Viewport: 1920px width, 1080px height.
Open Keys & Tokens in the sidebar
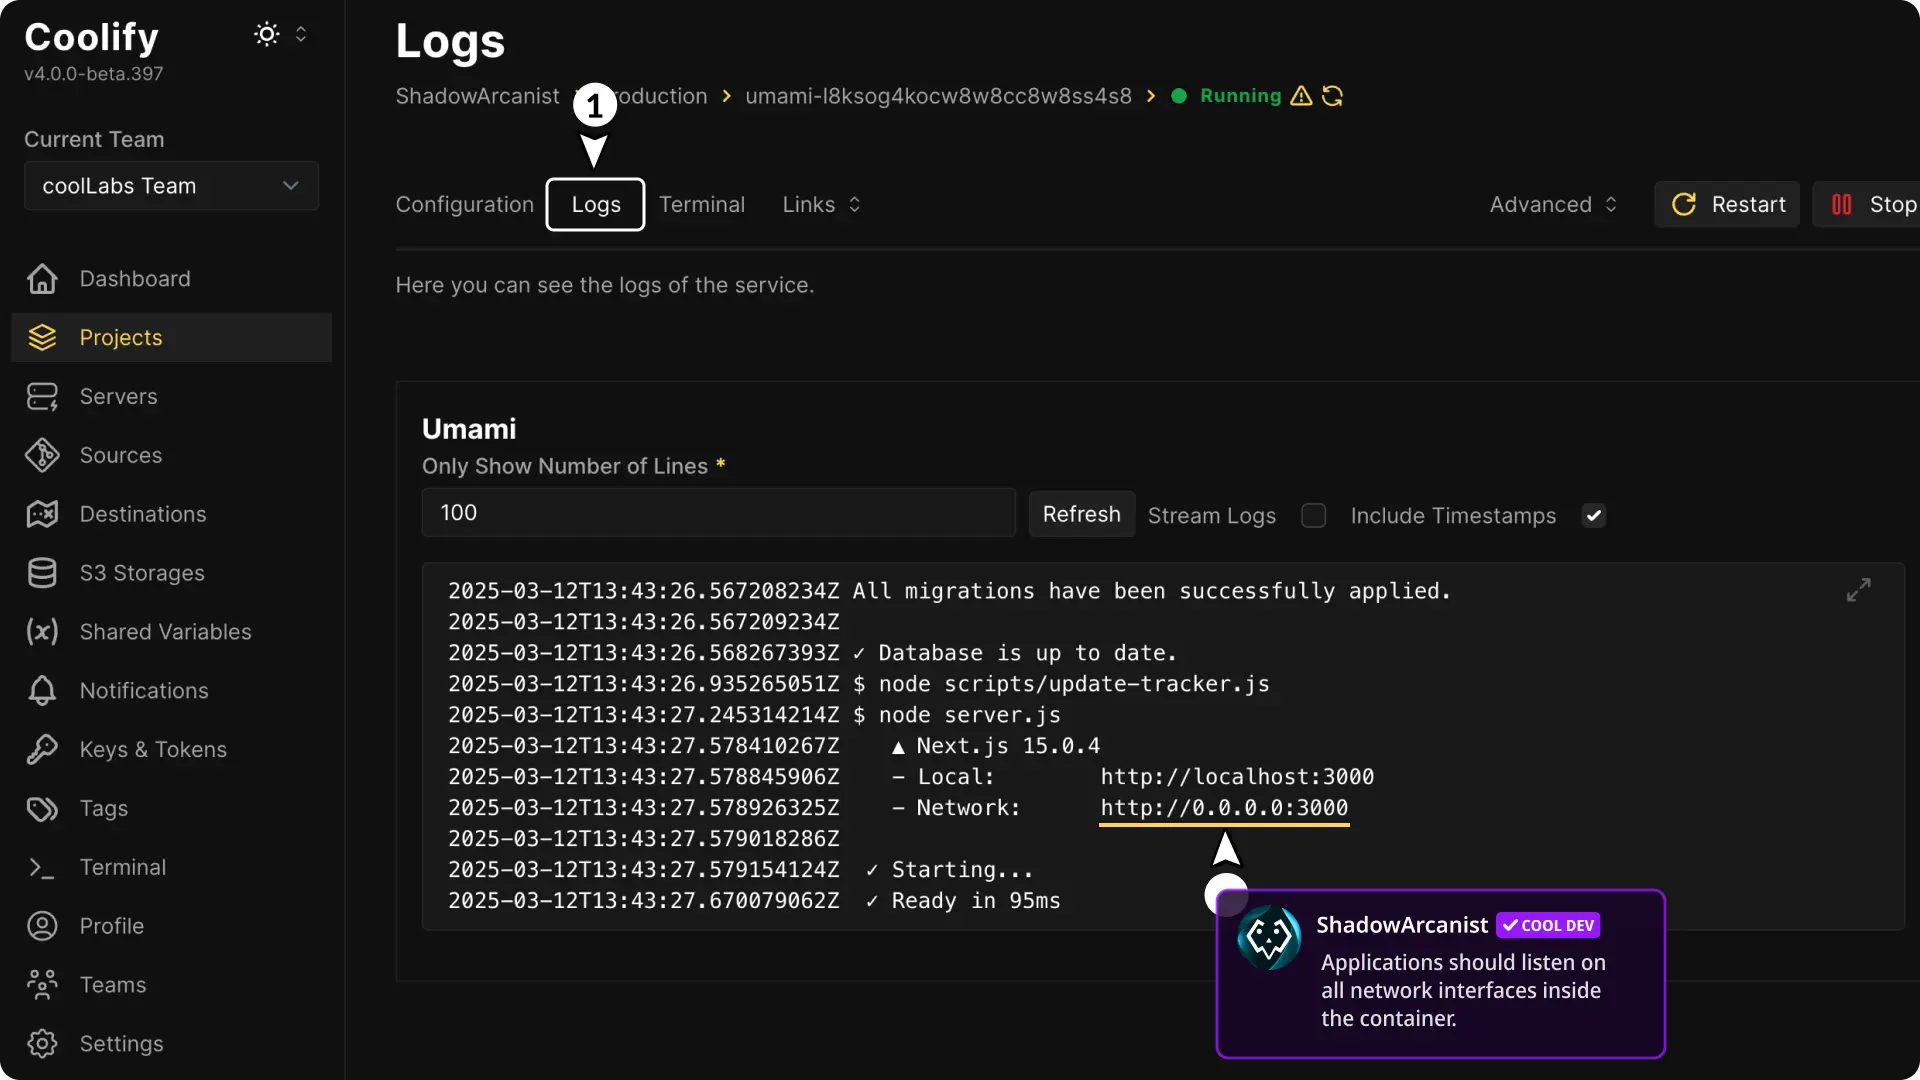(152, 749)
